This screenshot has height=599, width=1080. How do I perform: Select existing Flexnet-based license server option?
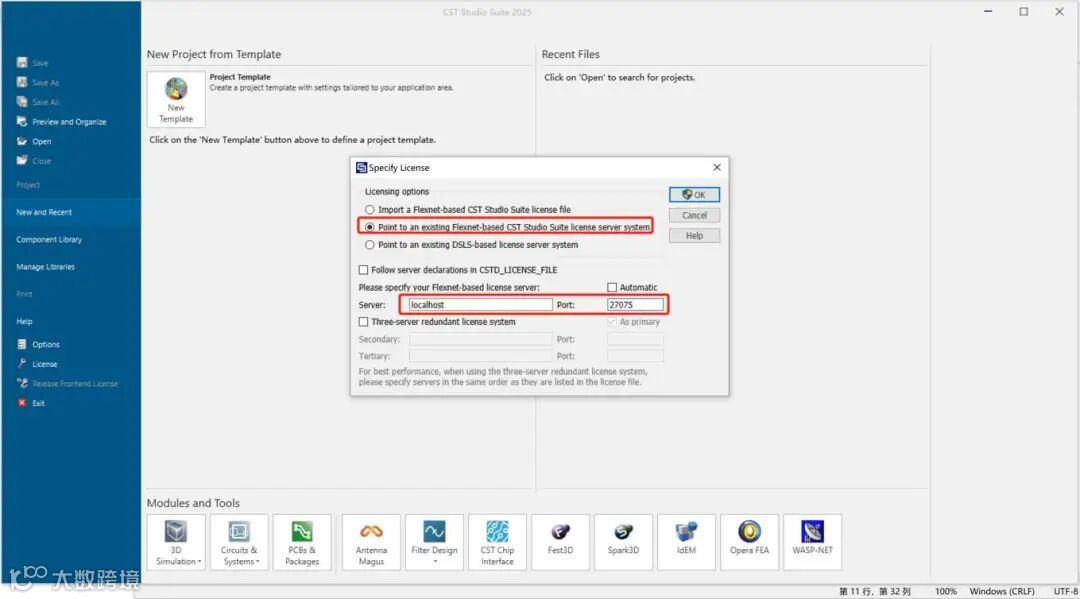click(370, 227)
